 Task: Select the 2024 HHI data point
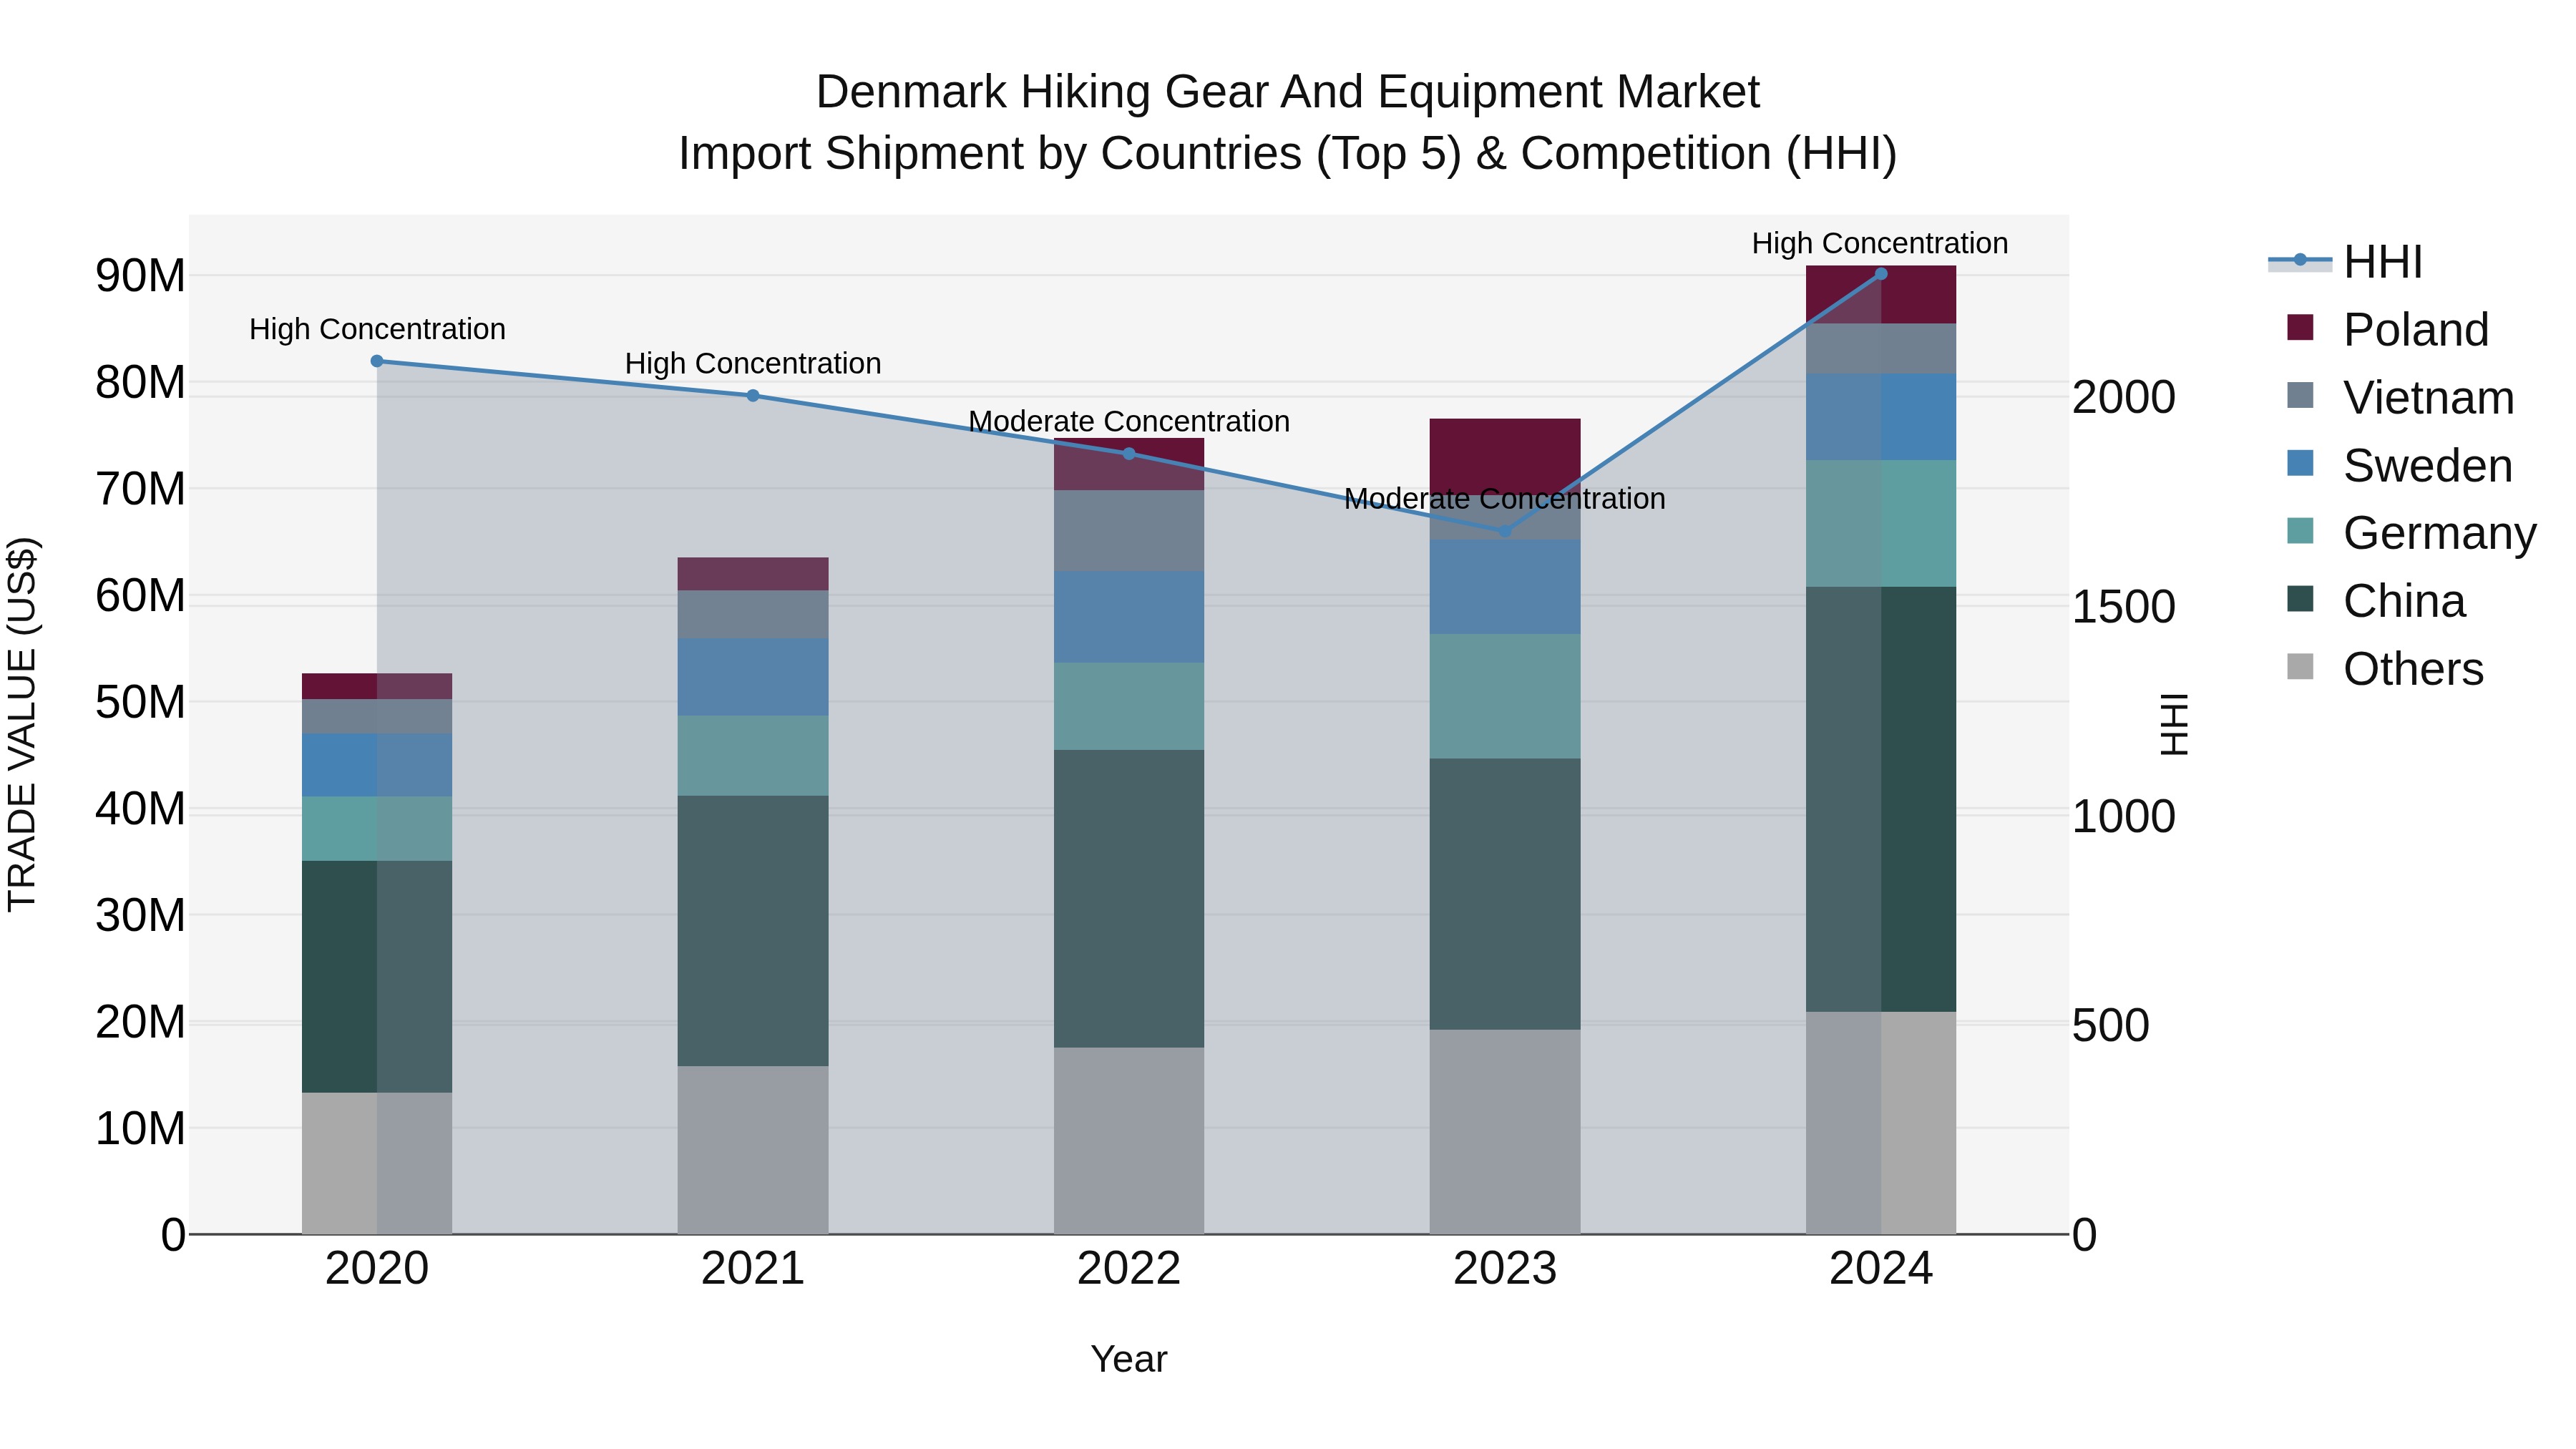(1881, 273)
